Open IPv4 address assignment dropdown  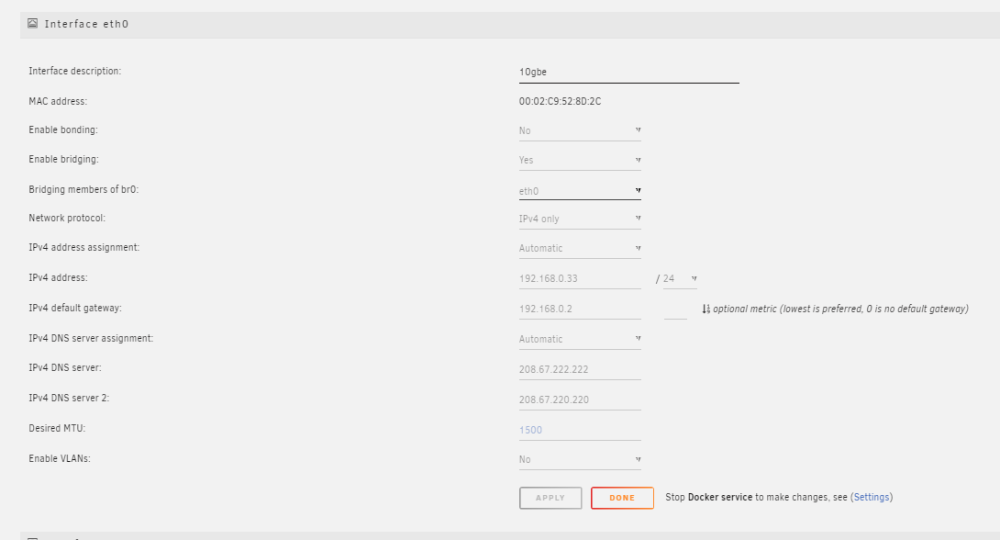tap(580, 249)
